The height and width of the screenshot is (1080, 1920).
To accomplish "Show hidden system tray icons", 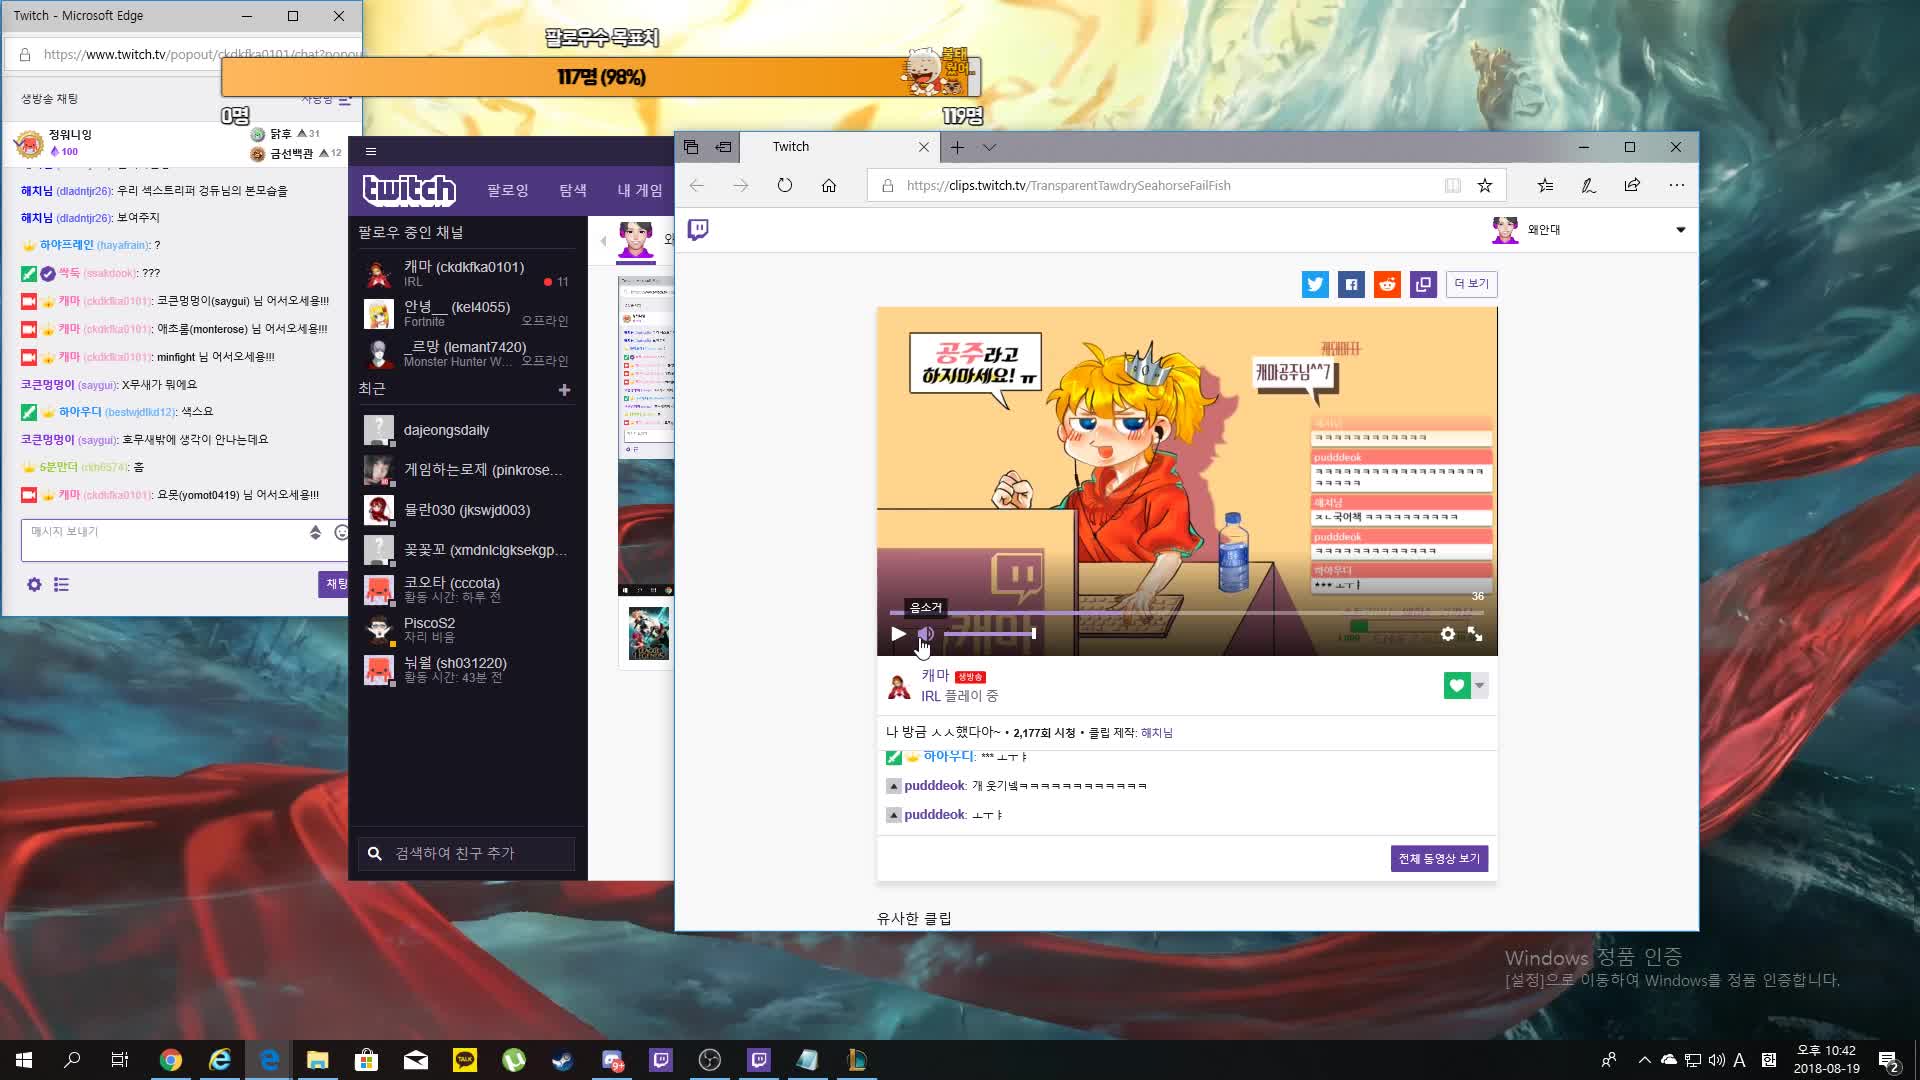I will pos(1644,1060).
